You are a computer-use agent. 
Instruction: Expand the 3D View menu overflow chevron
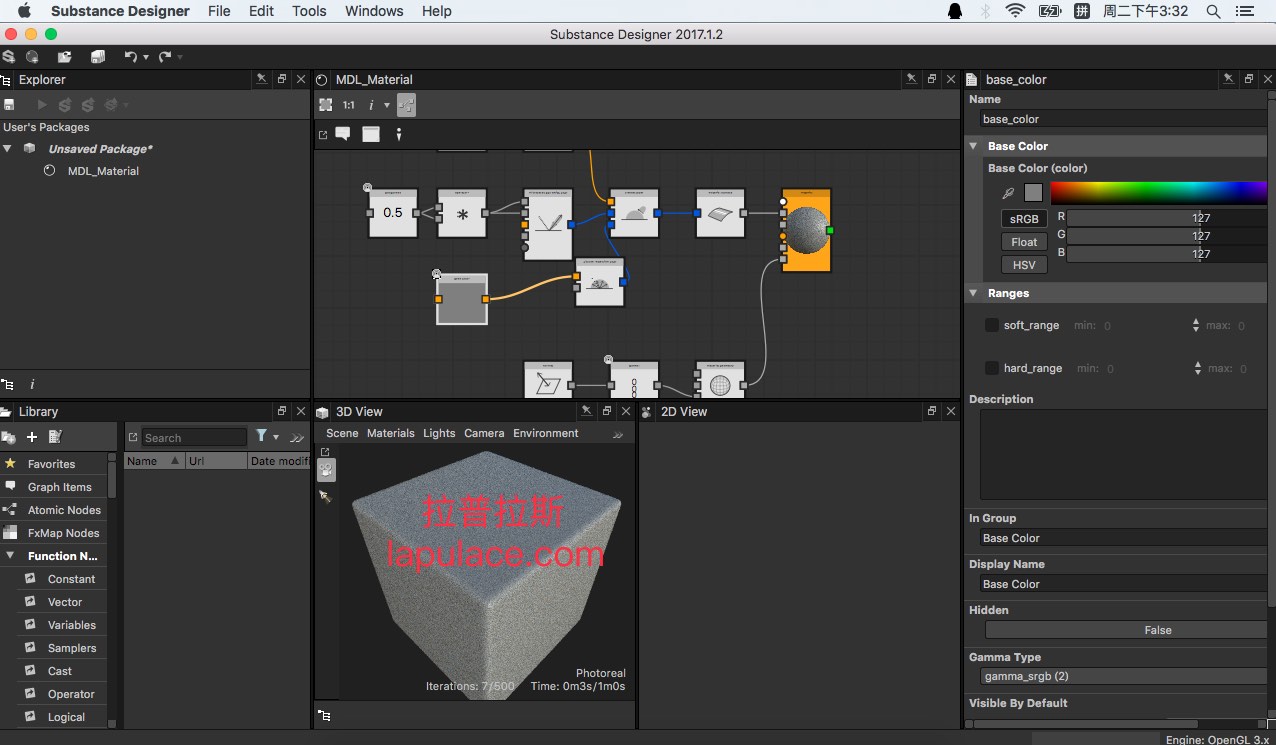(x=618, y=434)
